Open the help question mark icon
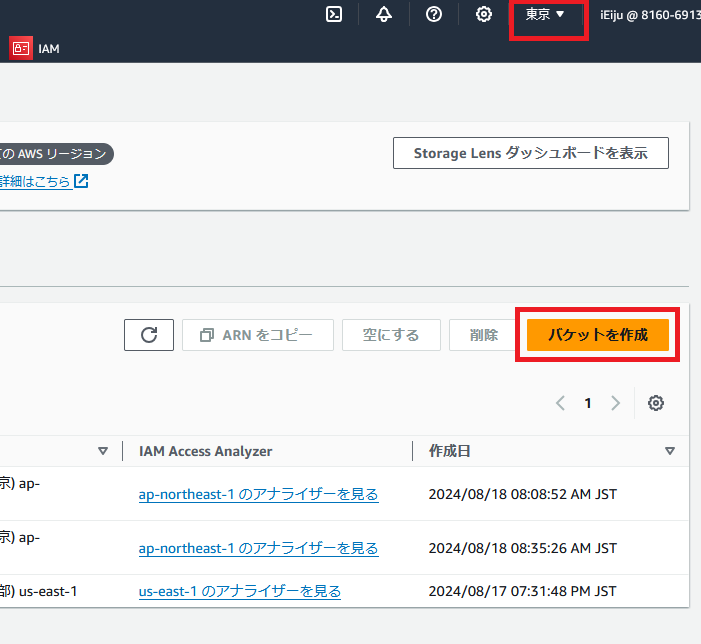The height and width of the screenshot is (644, 701). point(434,14)
